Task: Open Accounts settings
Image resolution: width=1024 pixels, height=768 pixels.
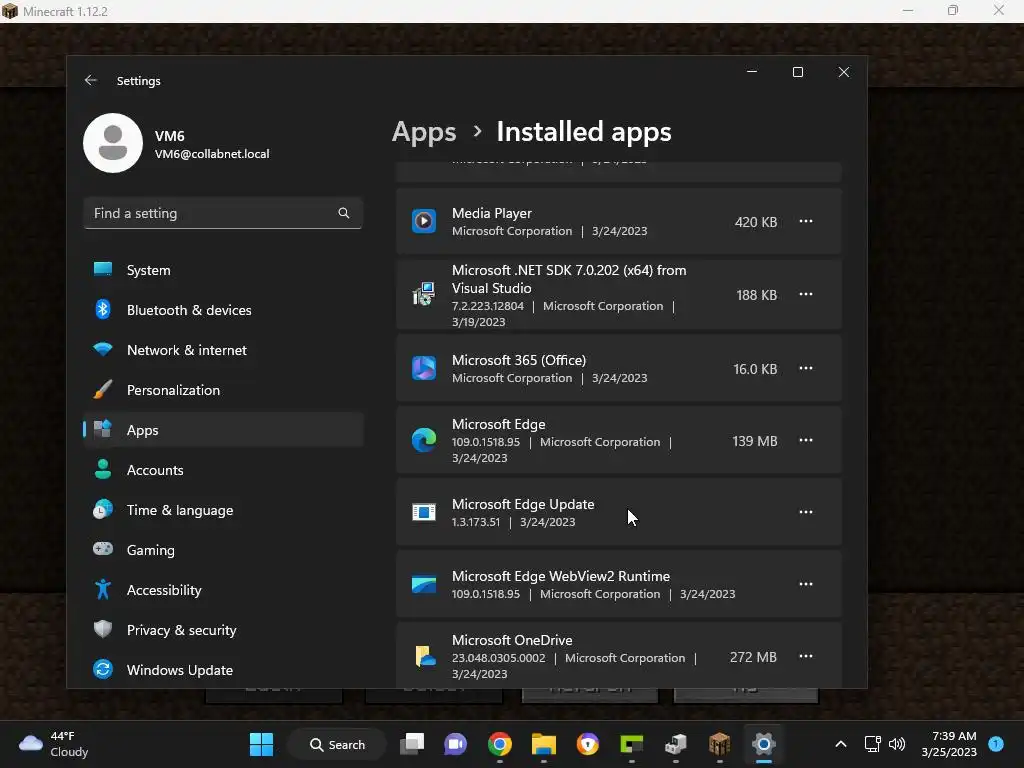Action: [223, 470]
